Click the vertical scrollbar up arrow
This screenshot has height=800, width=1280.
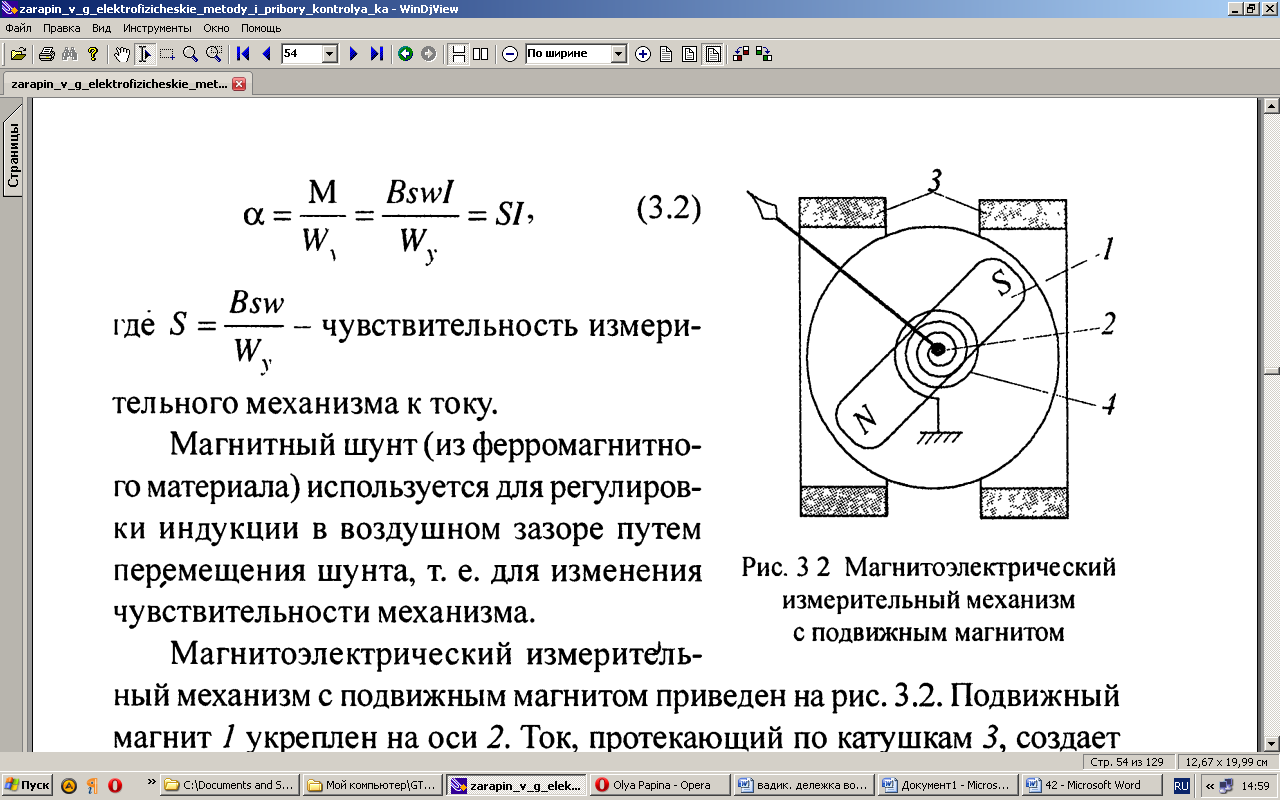(1271, 107)
